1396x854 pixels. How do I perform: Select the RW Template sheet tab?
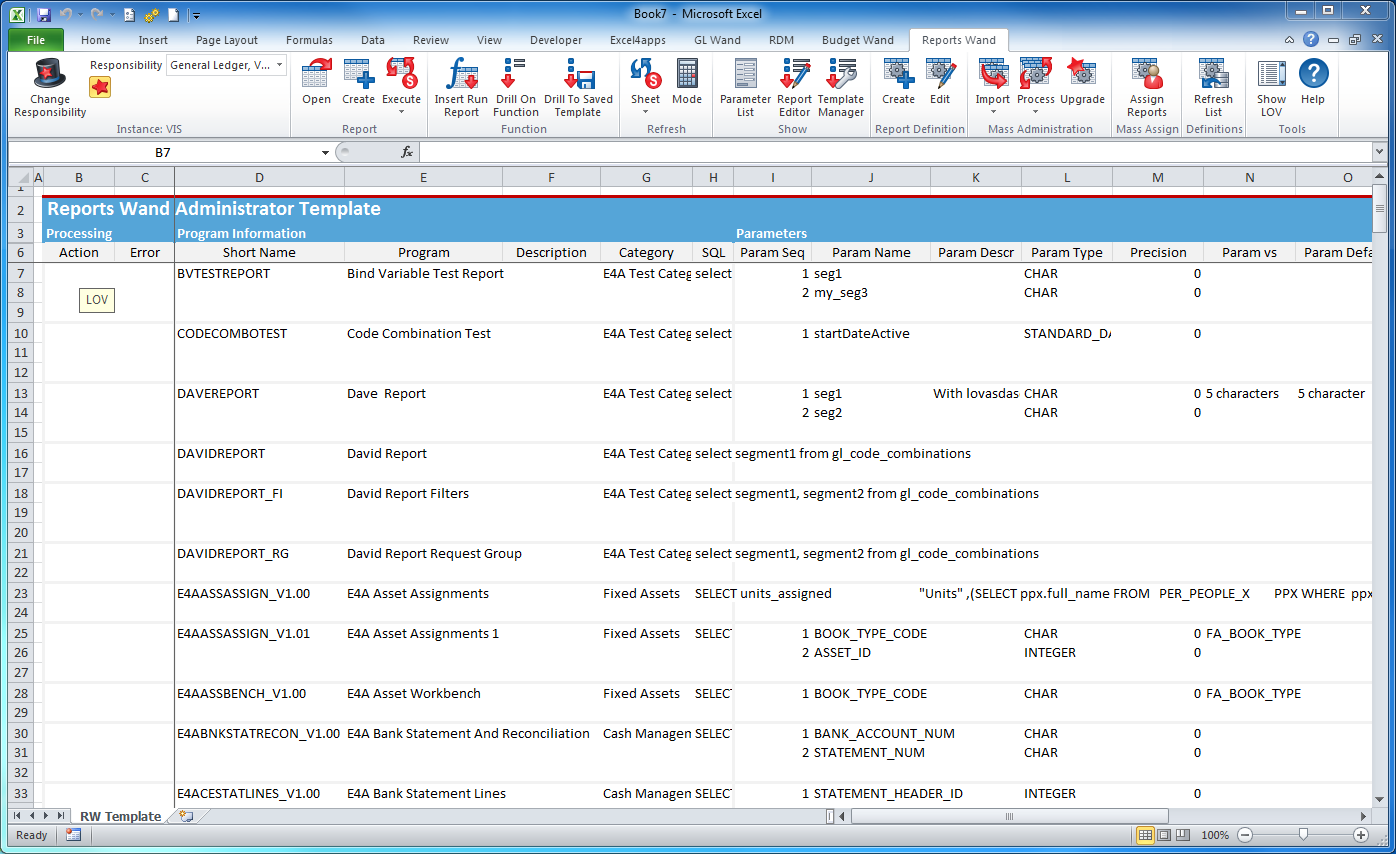(x=120, y=816)
